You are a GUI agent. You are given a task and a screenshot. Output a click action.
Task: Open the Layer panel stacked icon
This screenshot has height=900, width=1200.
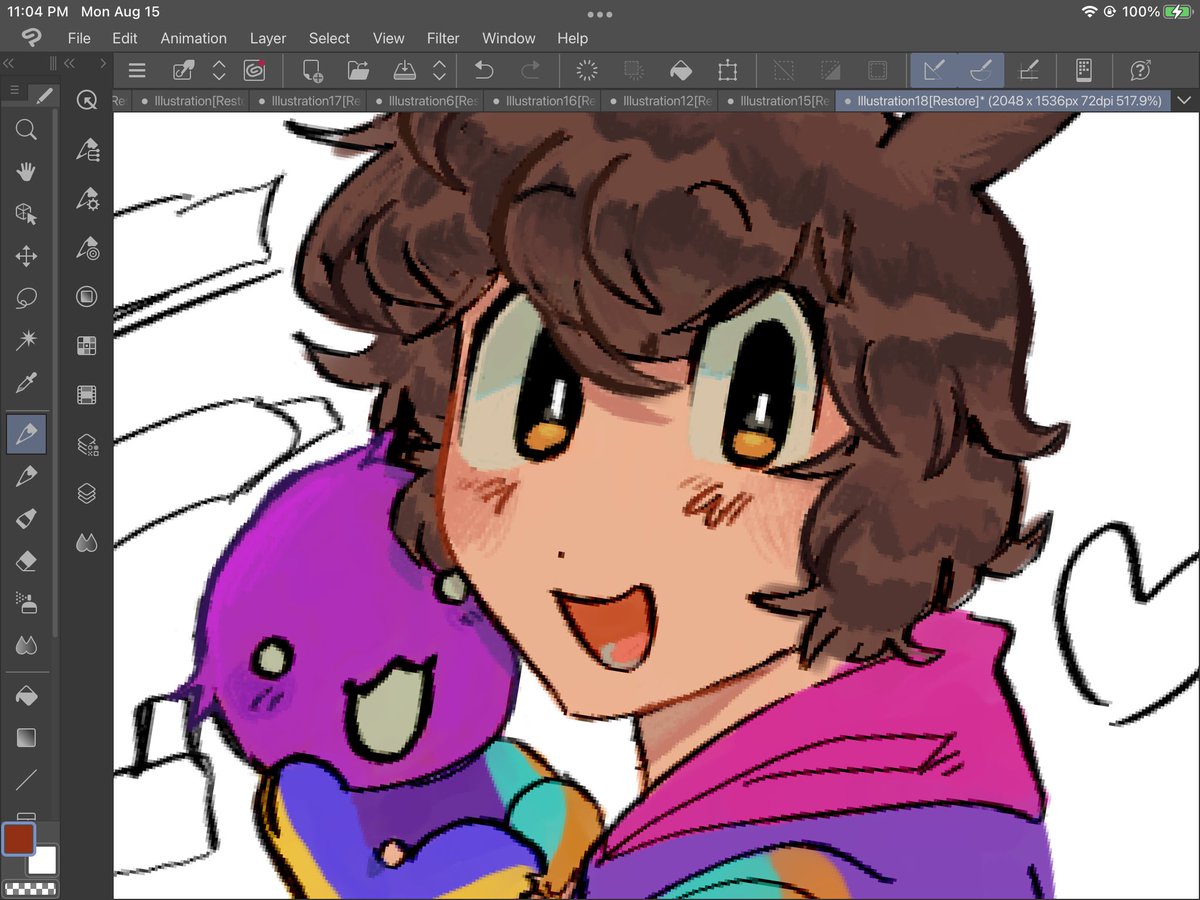tap(87, 492)
